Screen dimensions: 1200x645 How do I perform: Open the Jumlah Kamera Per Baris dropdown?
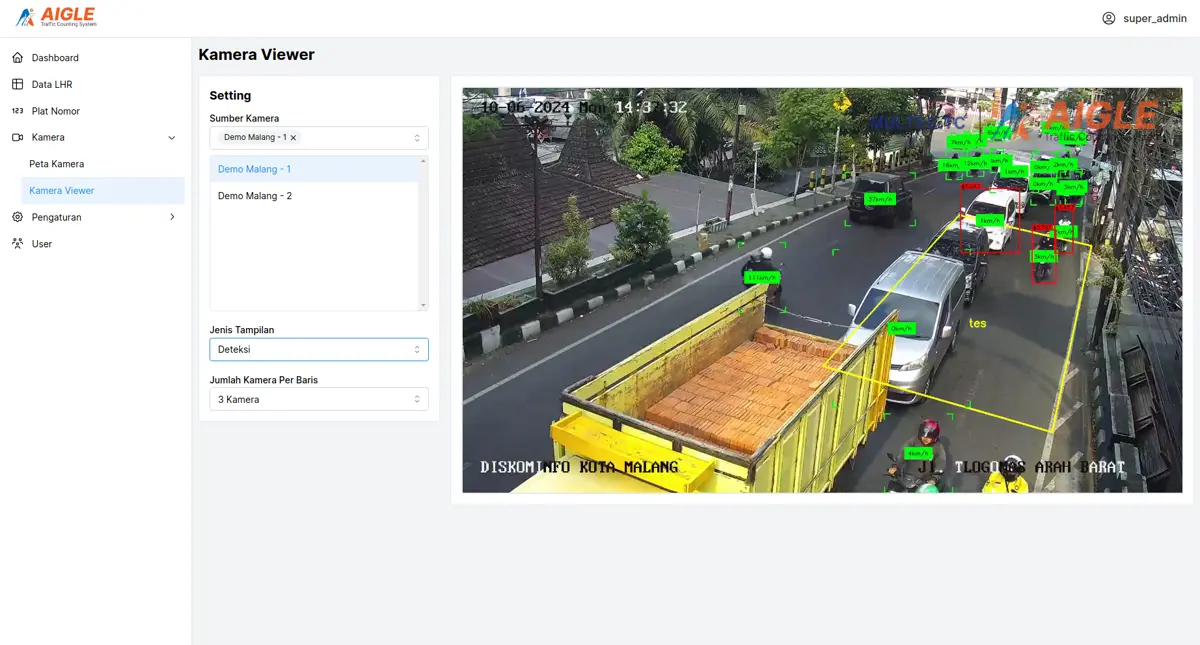(x=318, y=398)
